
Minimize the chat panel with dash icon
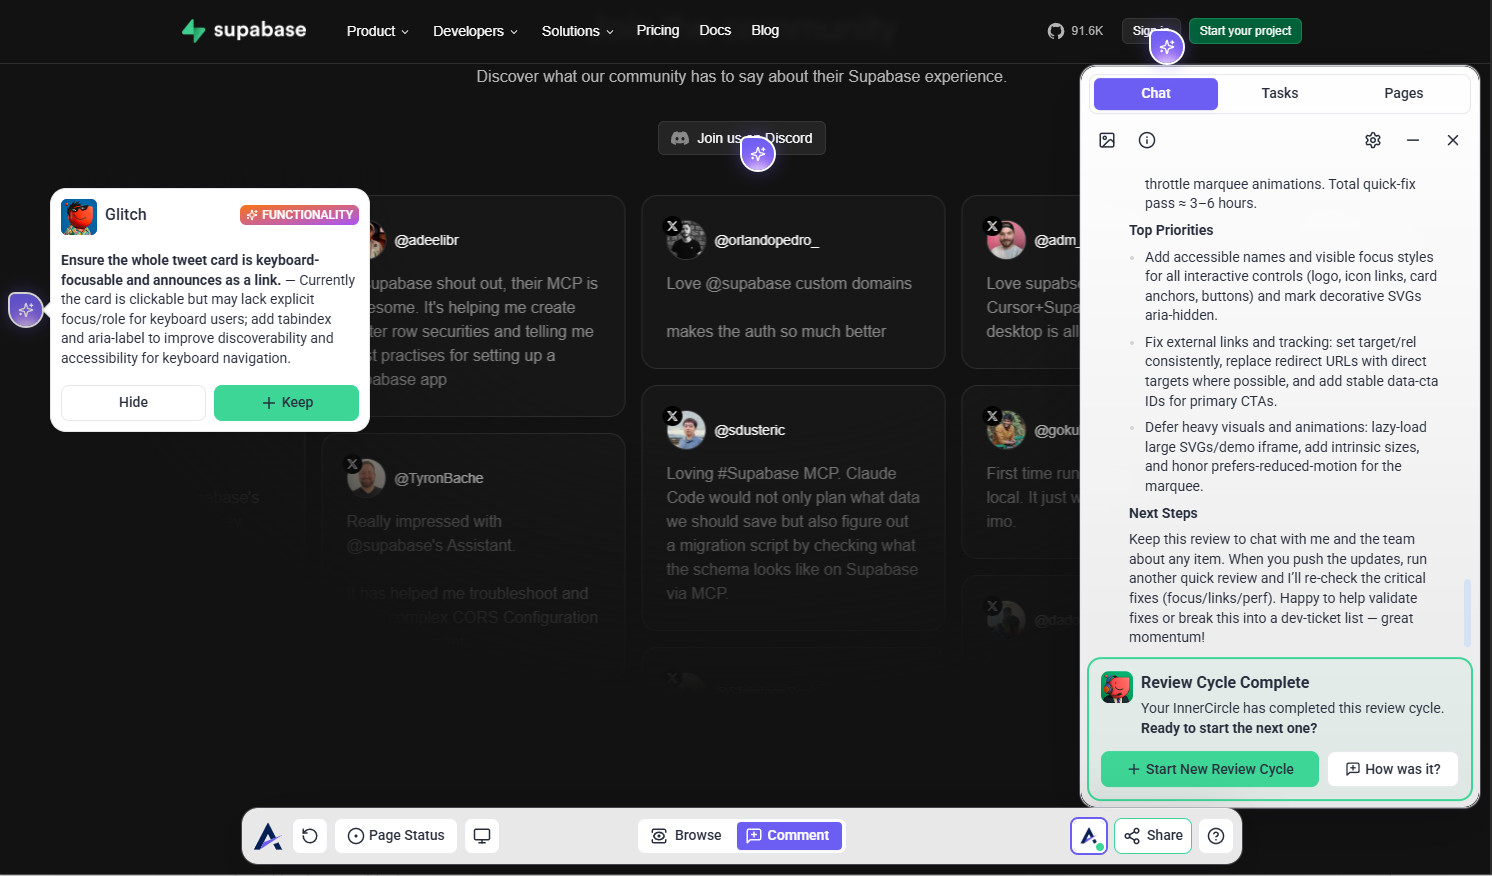pos(1413,140)
